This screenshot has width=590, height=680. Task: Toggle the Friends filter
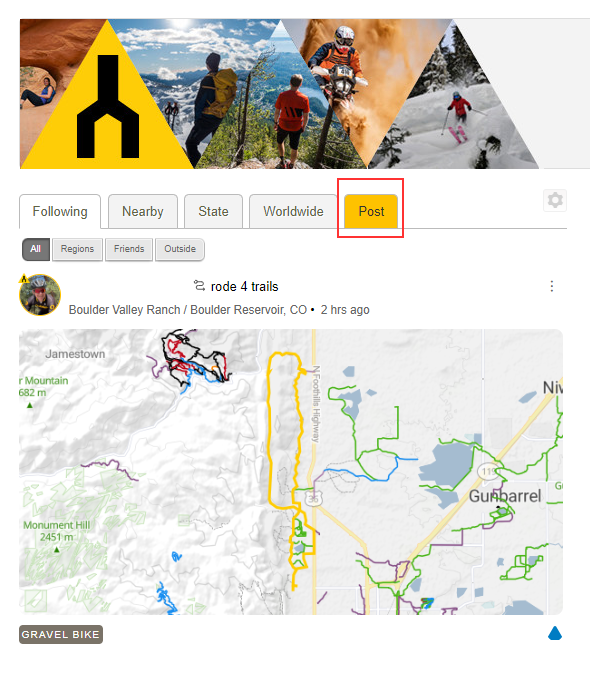(x=129, y=249)
